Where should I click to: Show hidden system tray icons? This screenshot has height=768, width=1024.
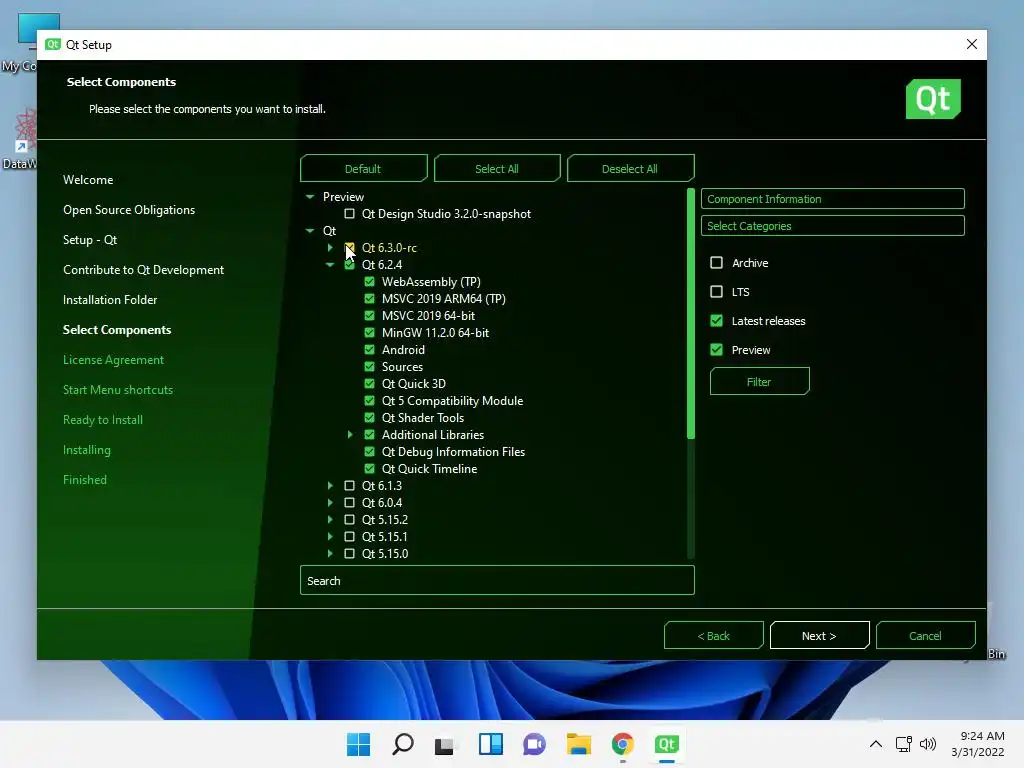(876, 744)
